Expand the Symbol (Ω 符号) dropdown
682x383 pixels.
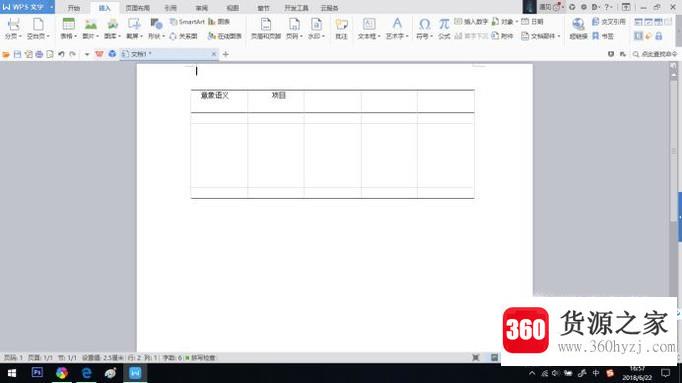point(431,37)
